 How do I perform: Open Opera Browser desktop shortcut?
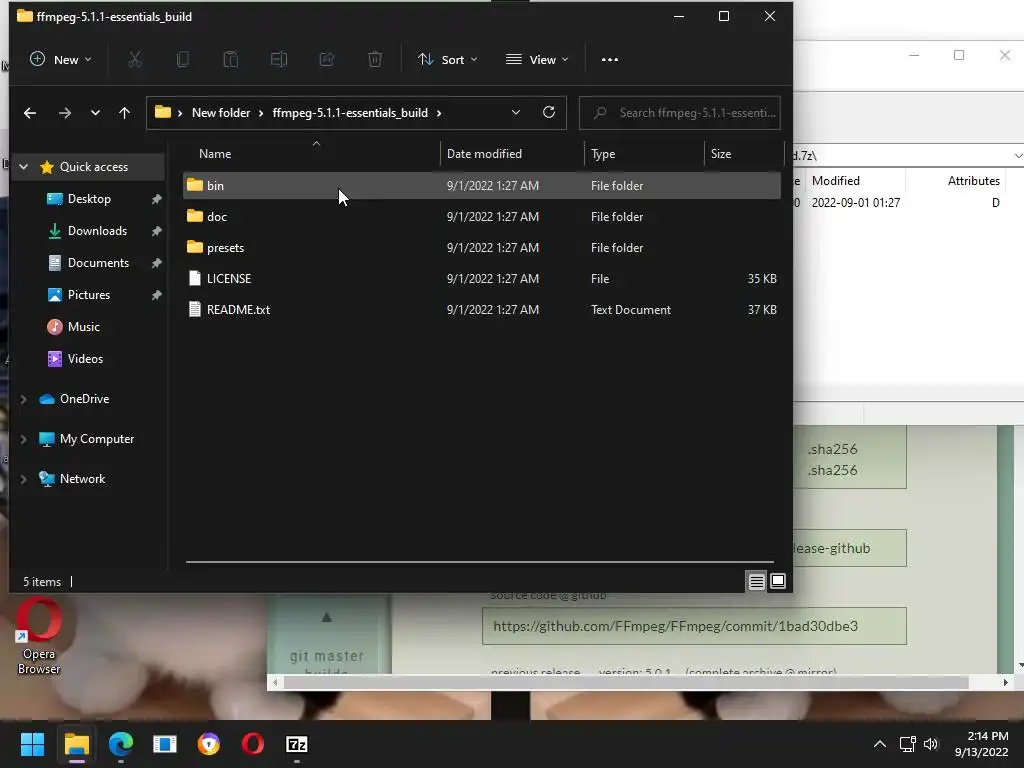39,637
